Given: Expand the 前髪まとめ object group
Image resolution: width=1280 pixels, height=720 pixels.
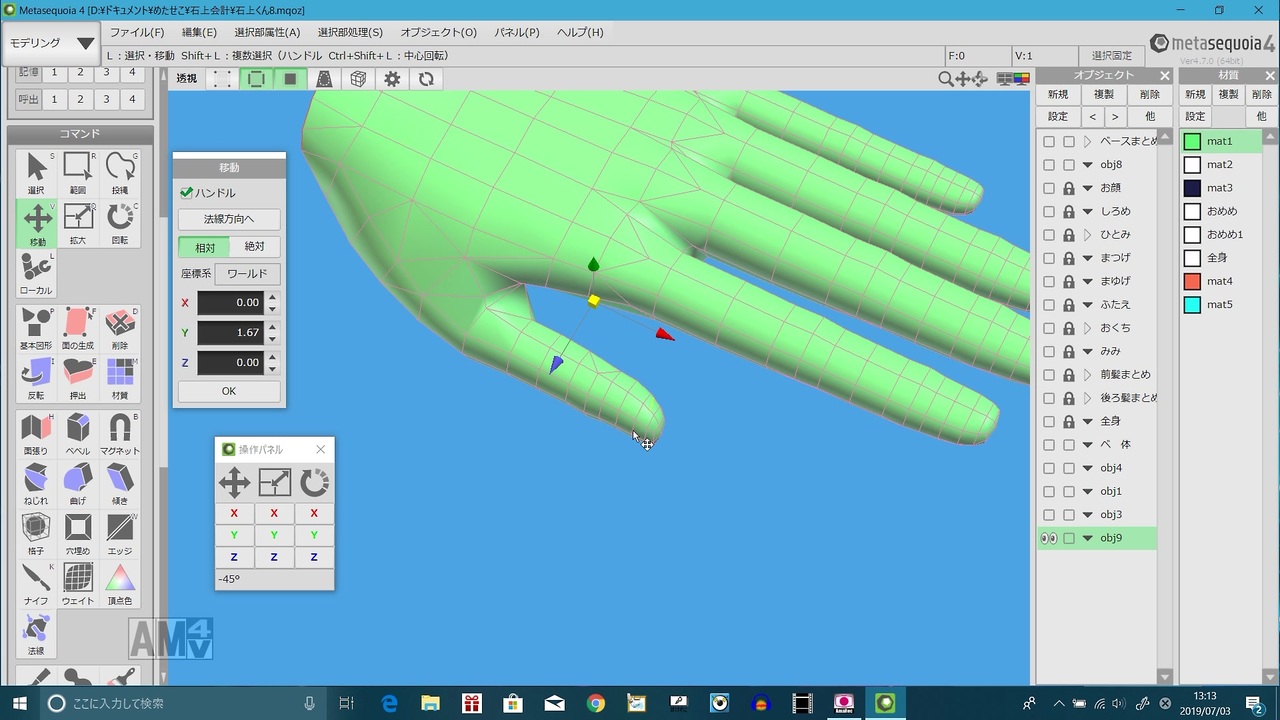Looking at the screenshot, I should coord(1088,375).
